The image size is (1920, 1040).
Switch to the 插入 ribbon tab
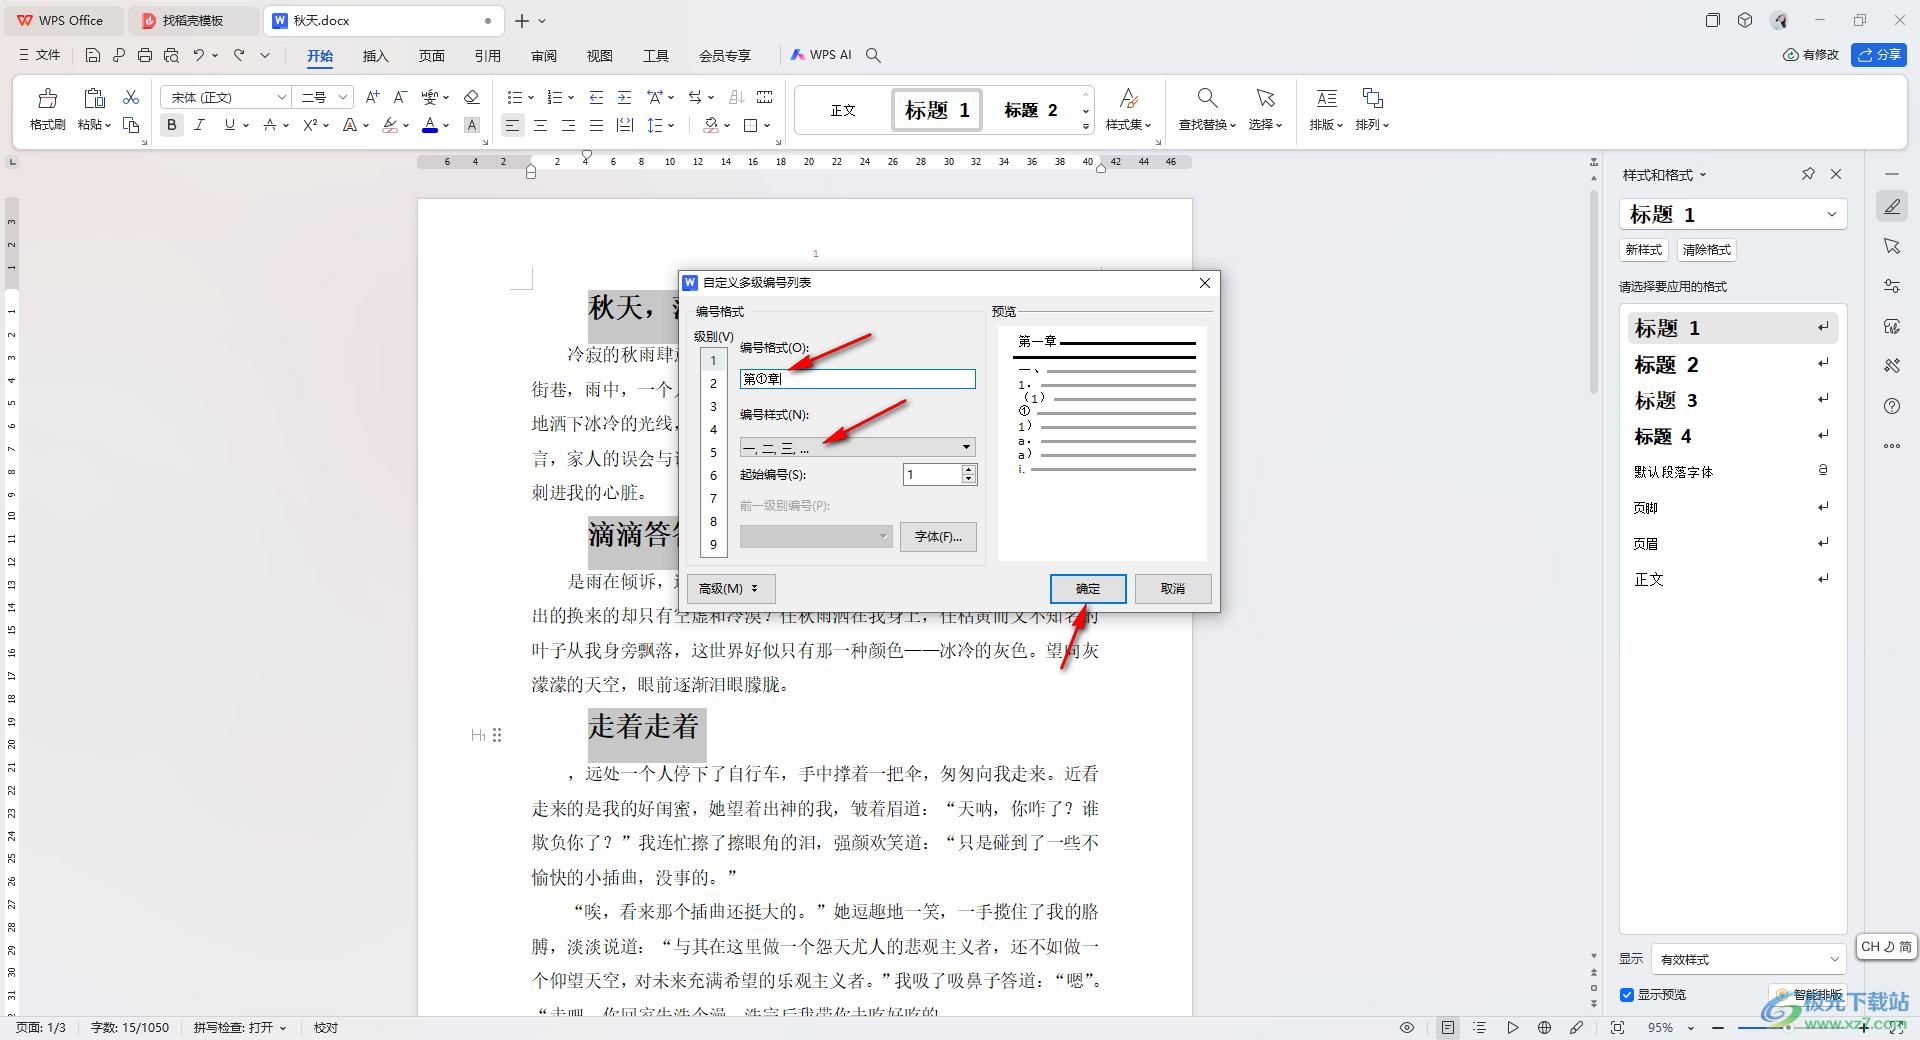point(375,55)
